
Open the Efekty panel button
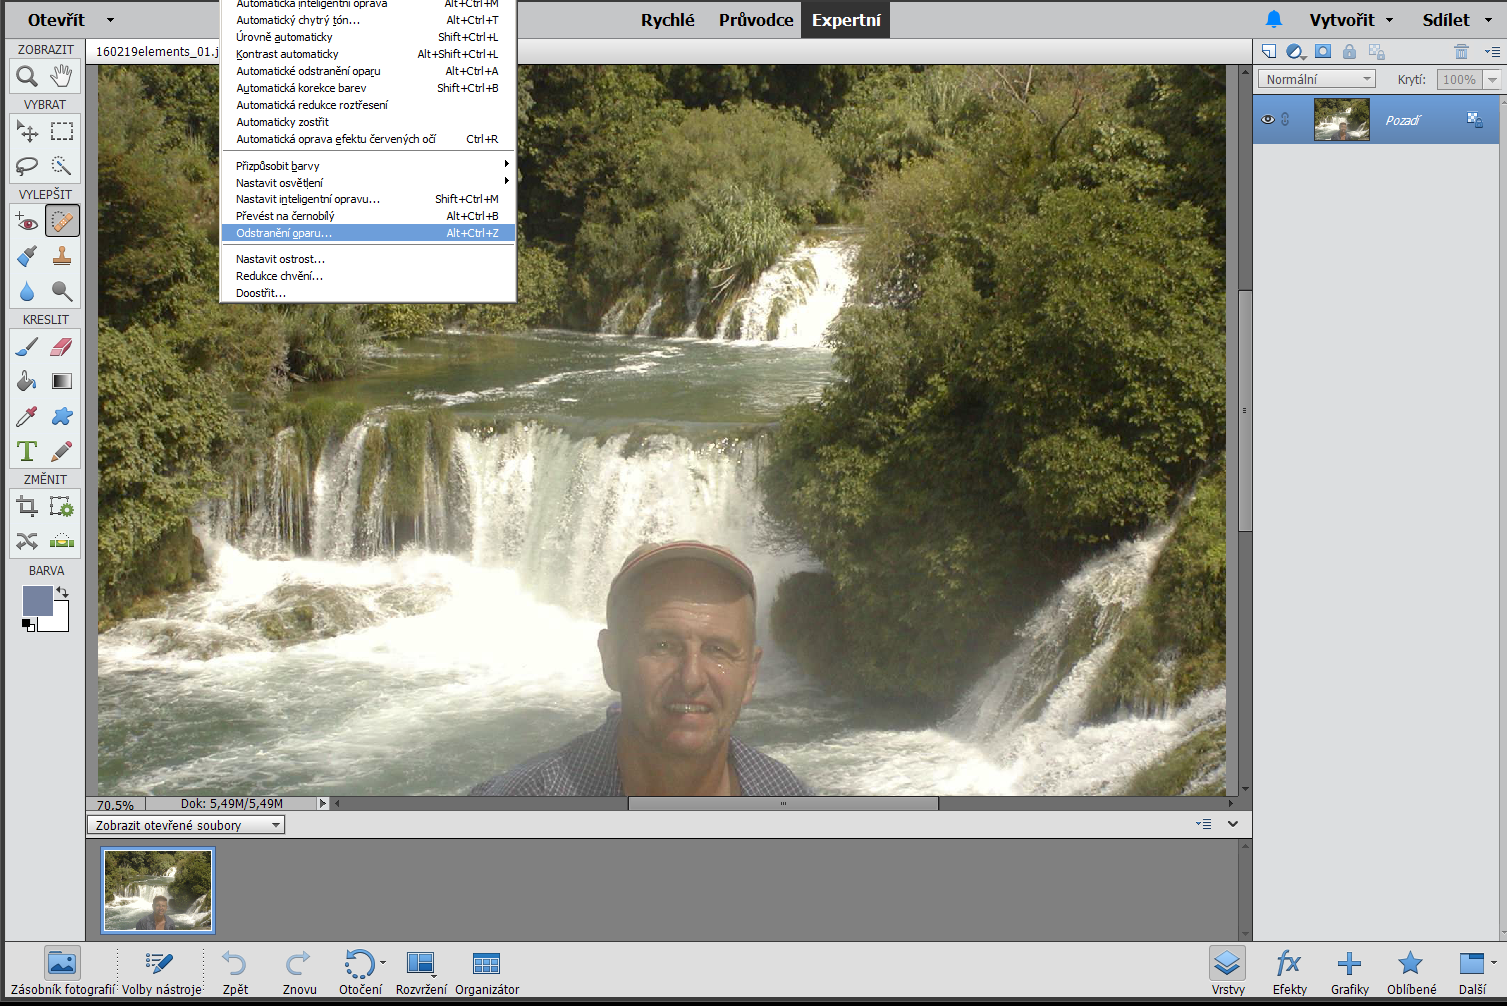tap(1289, 972)
